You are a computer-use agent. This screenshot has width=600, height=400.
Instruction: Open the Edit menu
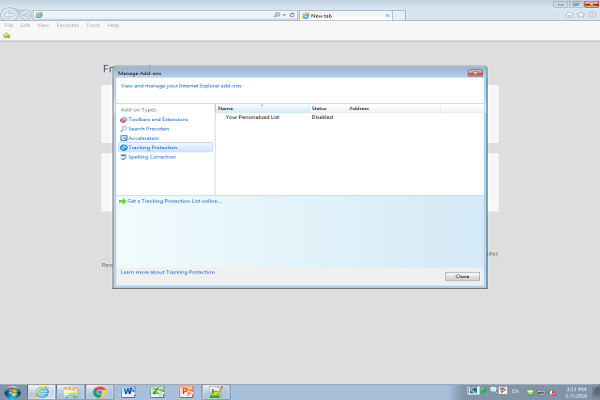point(25,25)
